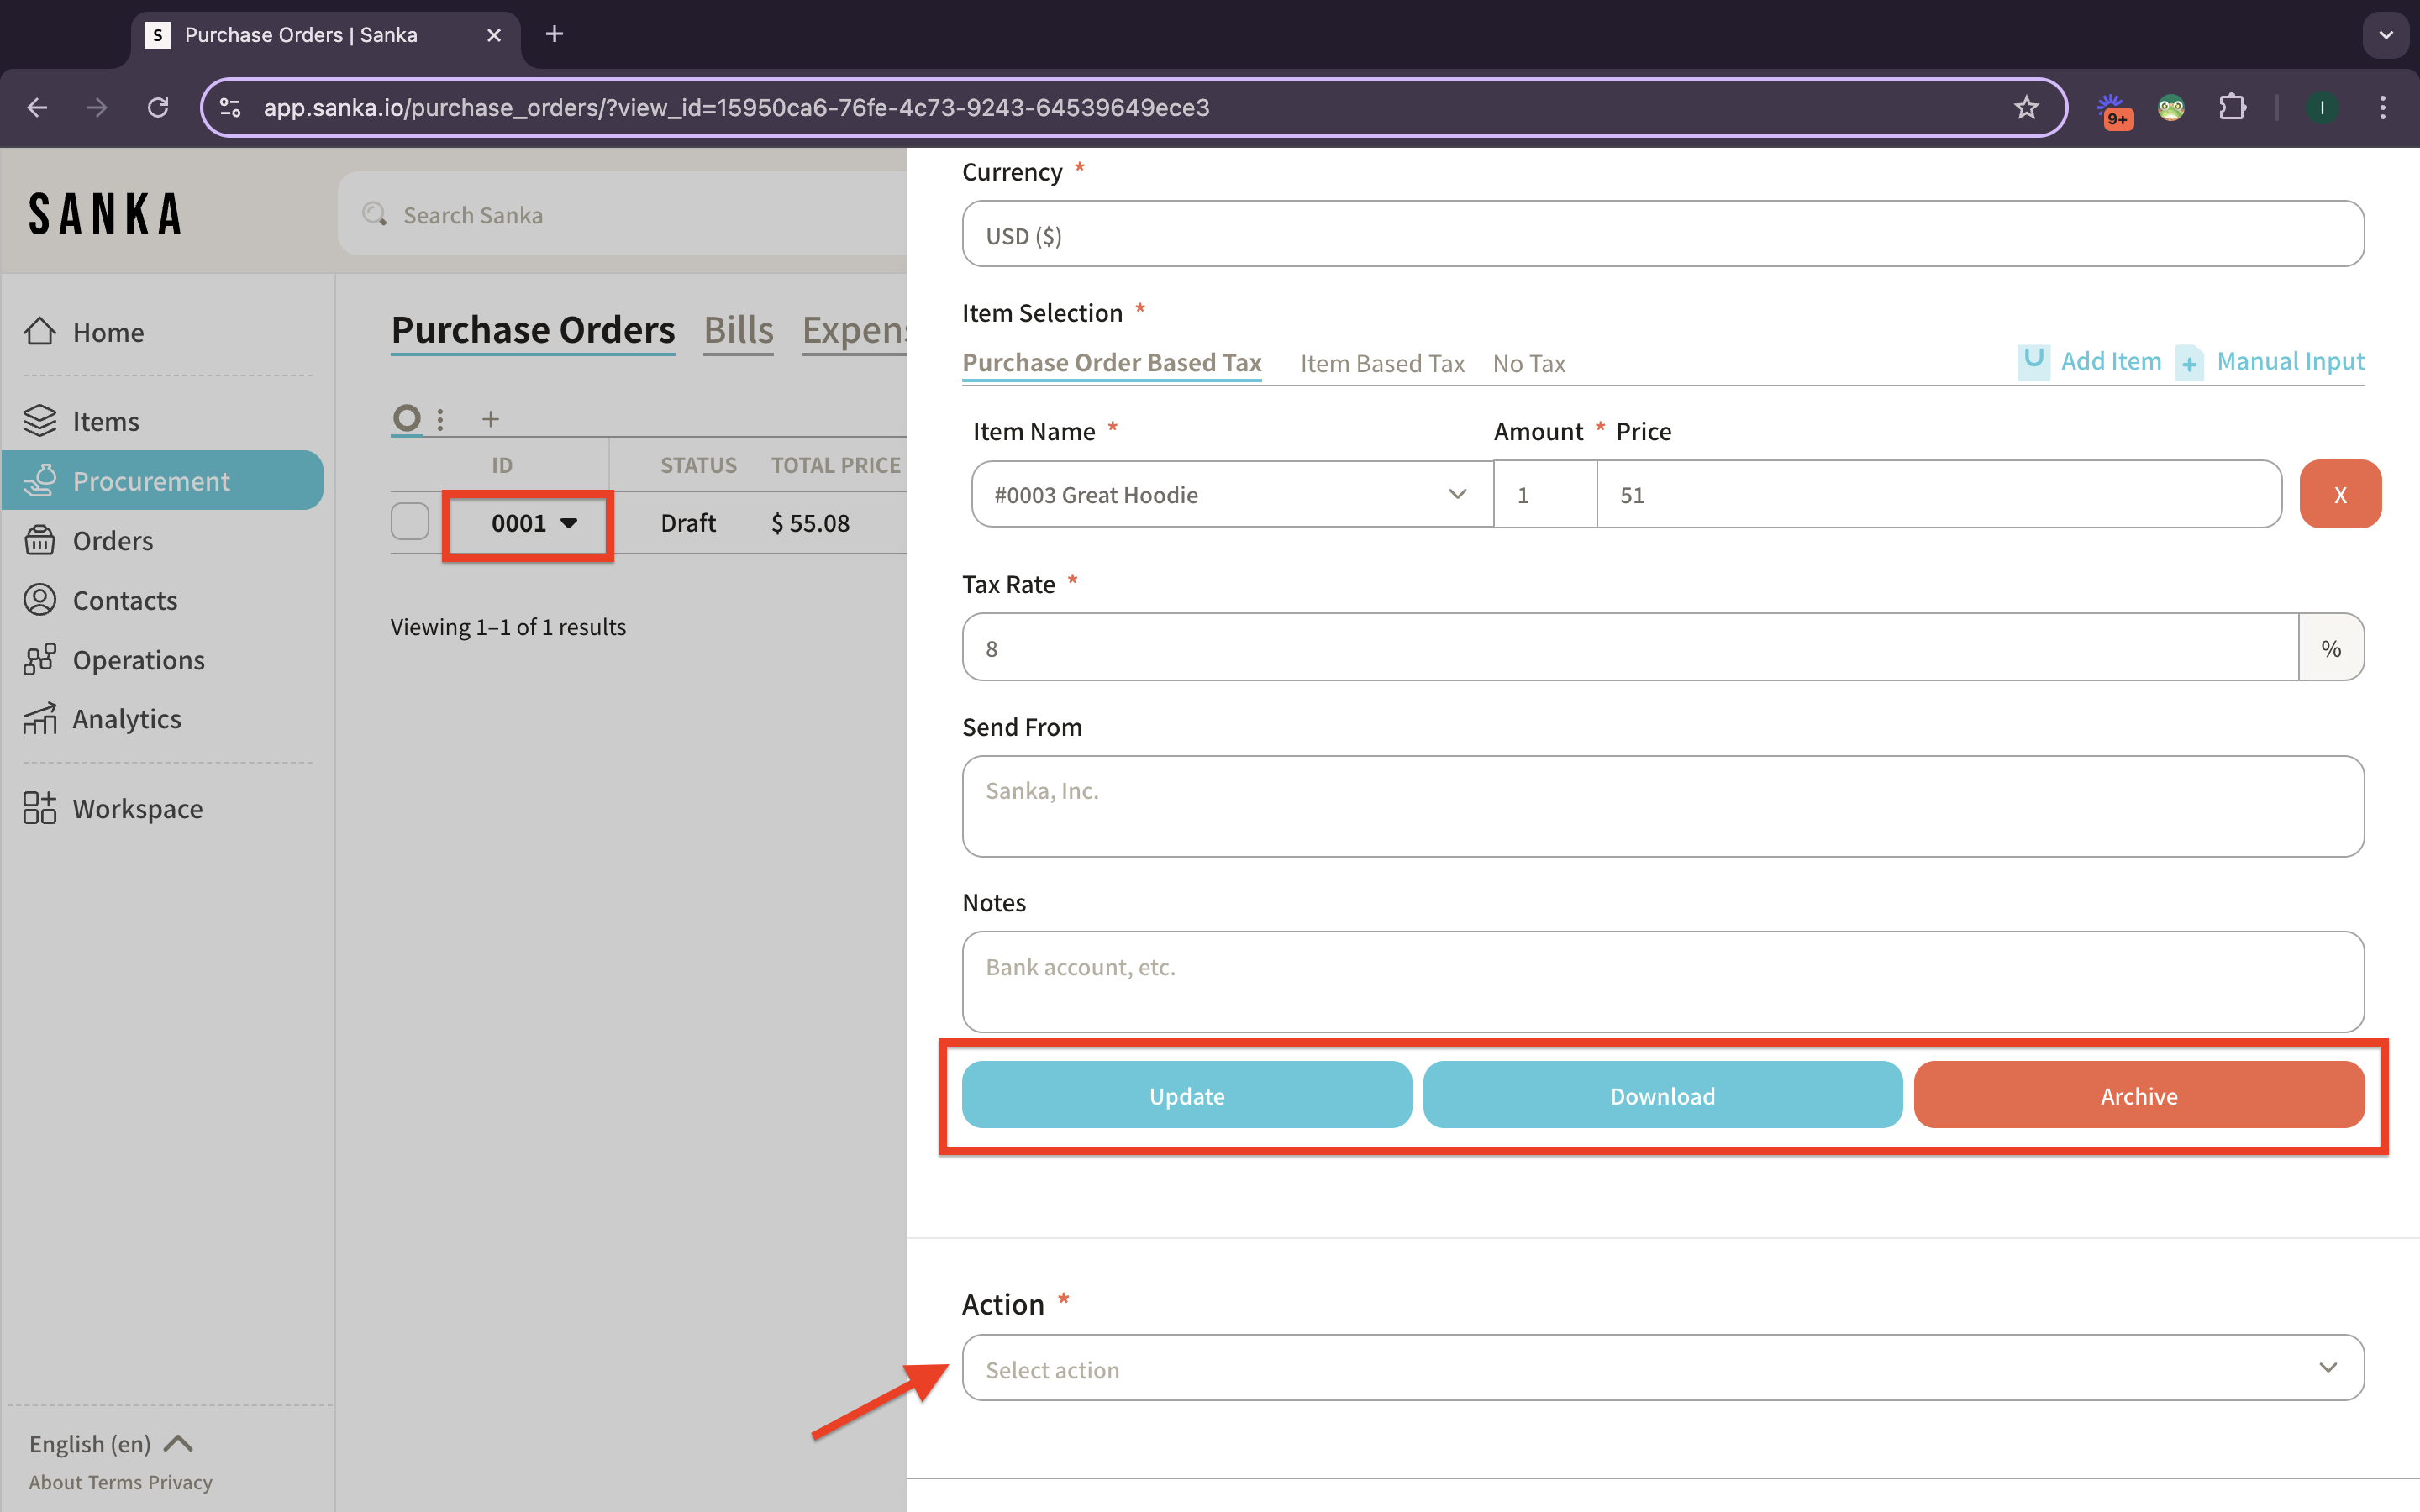Select the Purchase Order Based Tax tab
The width and height of the screenshot is (2420, 1512).
click(x=1111, y=363)
